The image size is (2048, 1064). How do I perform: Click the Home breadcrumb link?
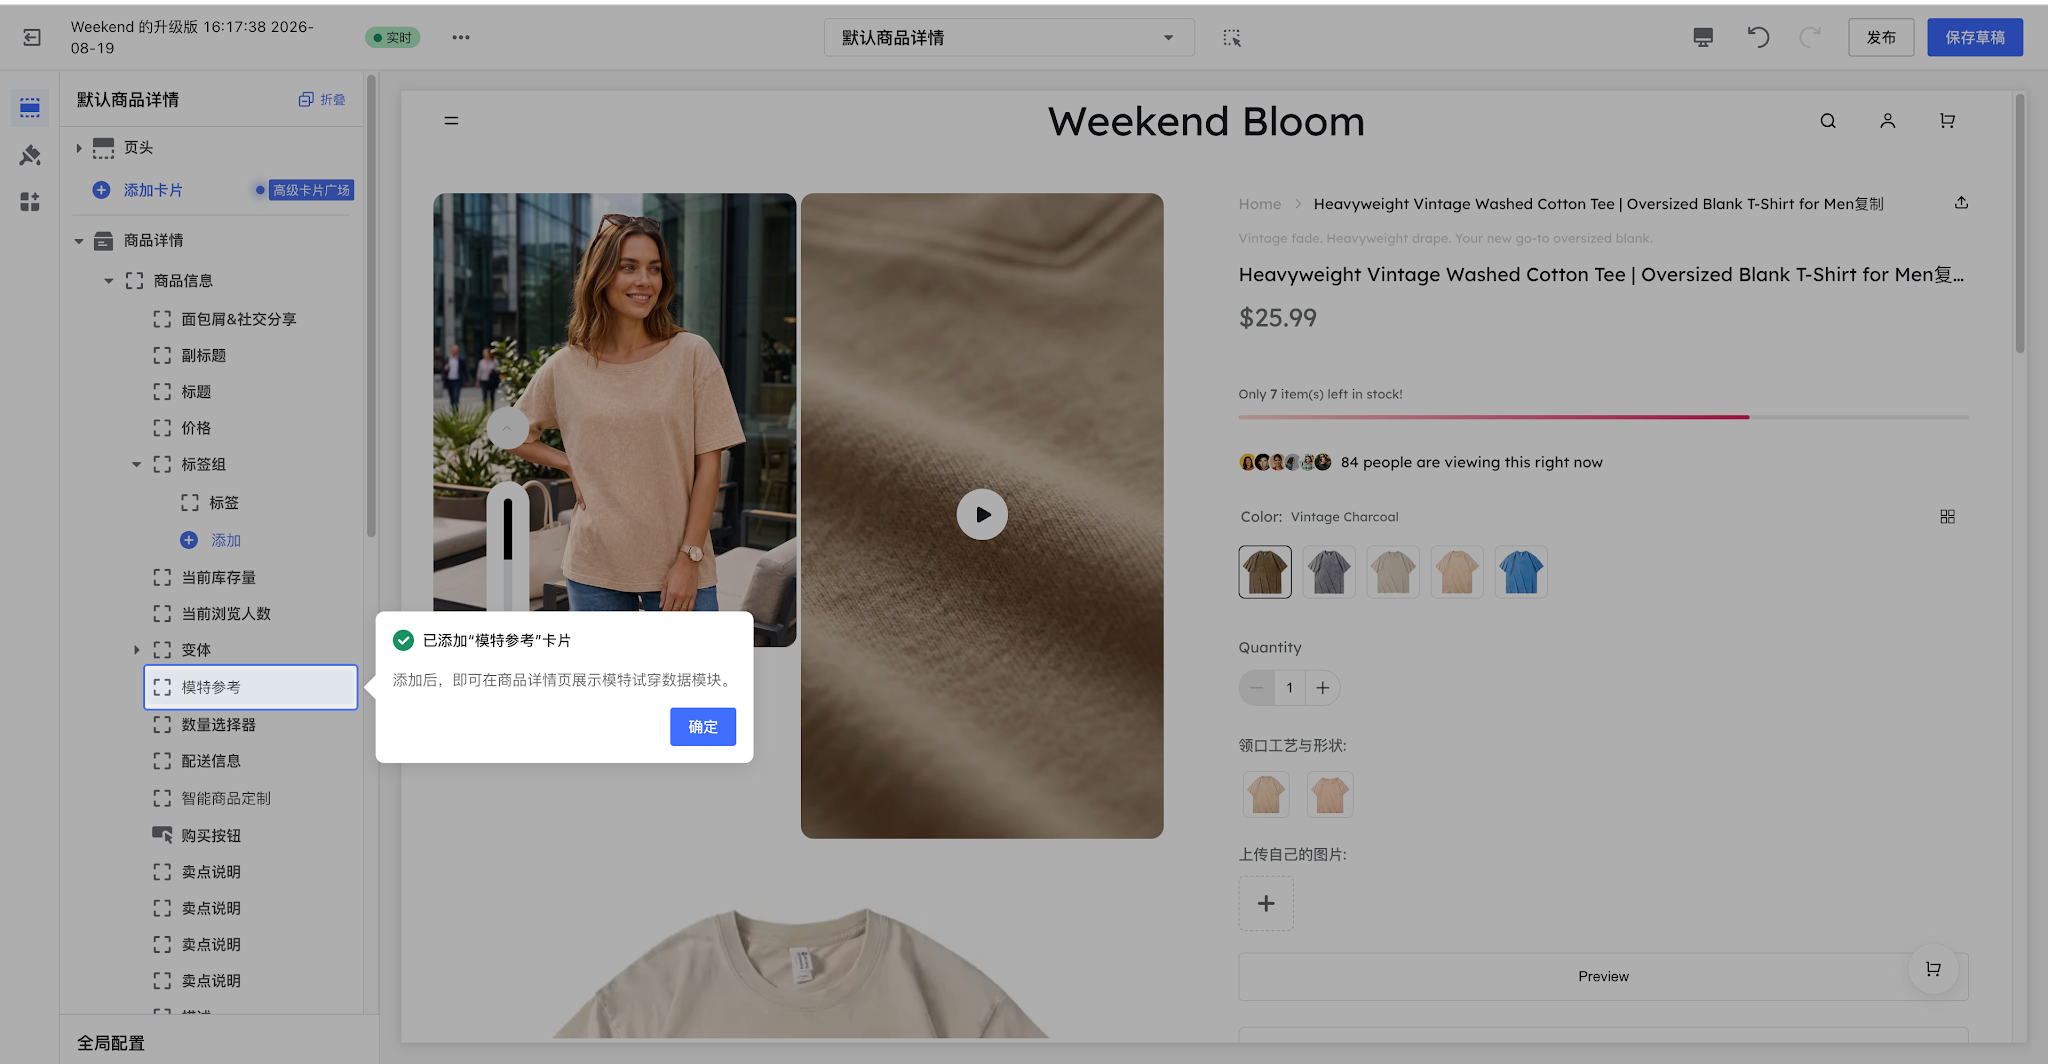click(1260, 204)
